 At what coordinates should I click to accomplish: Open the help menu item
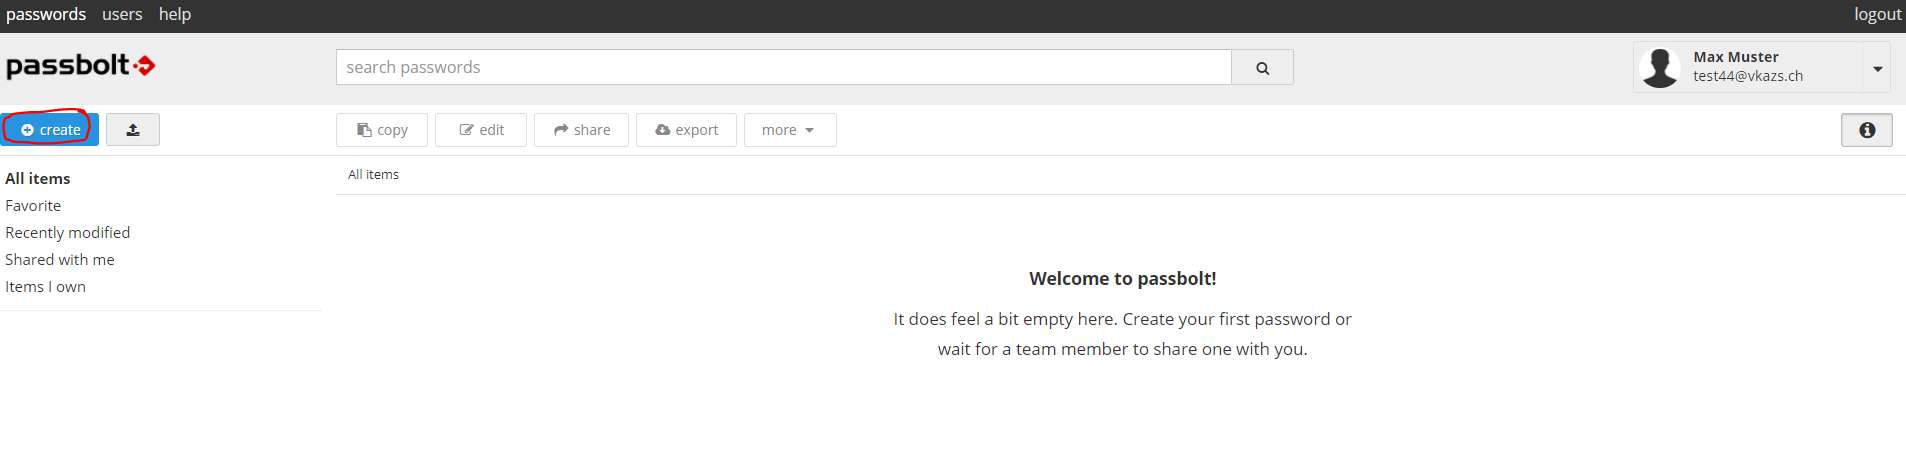[175, 14]
